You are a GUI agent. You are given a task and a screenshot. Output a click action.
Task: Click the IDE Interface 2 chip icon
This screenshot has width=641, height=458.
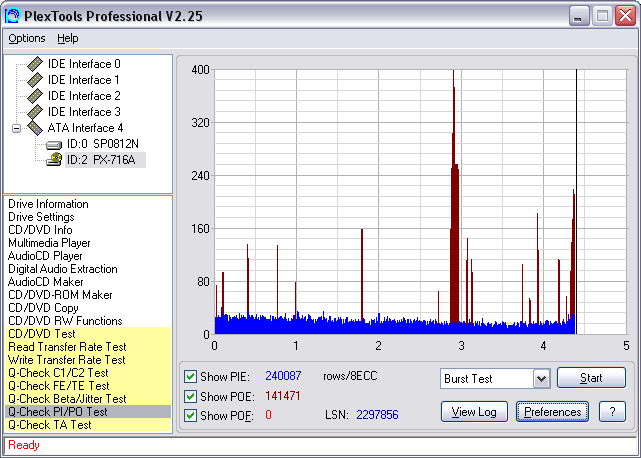(x=35, y=96)
